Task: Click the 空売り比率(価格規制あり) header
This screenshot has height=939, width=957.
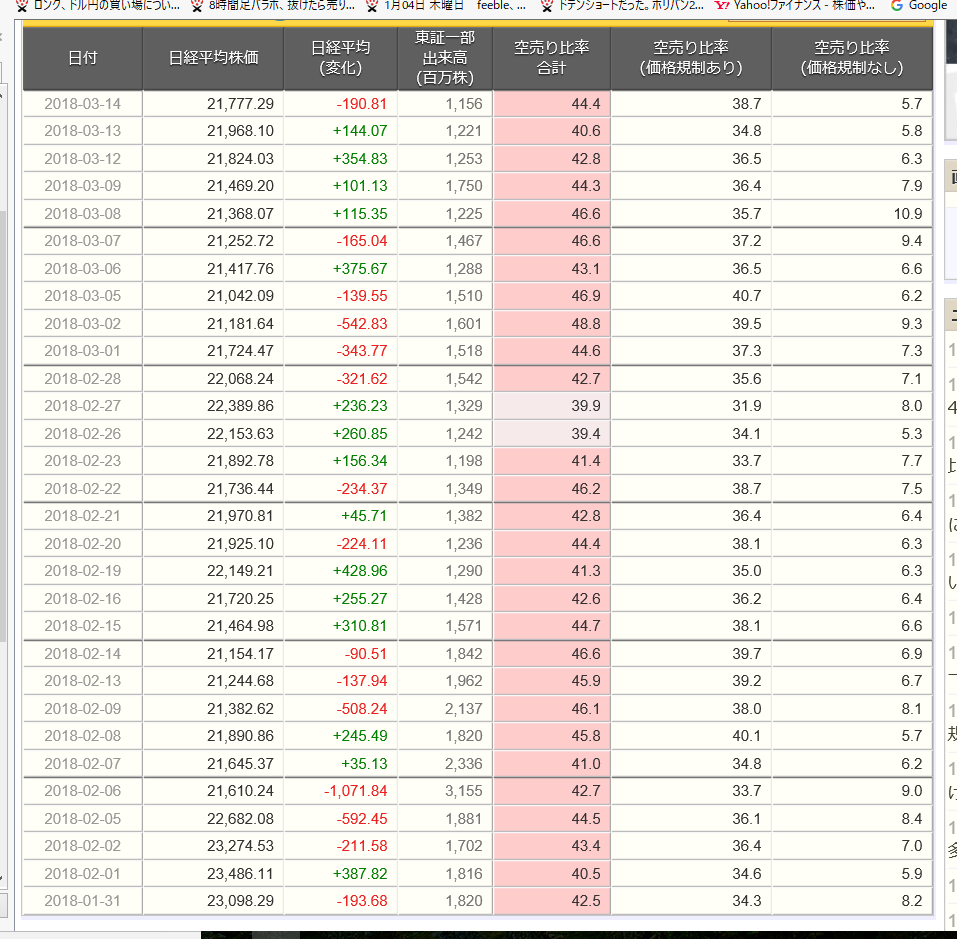Action: tap(690, 57)
